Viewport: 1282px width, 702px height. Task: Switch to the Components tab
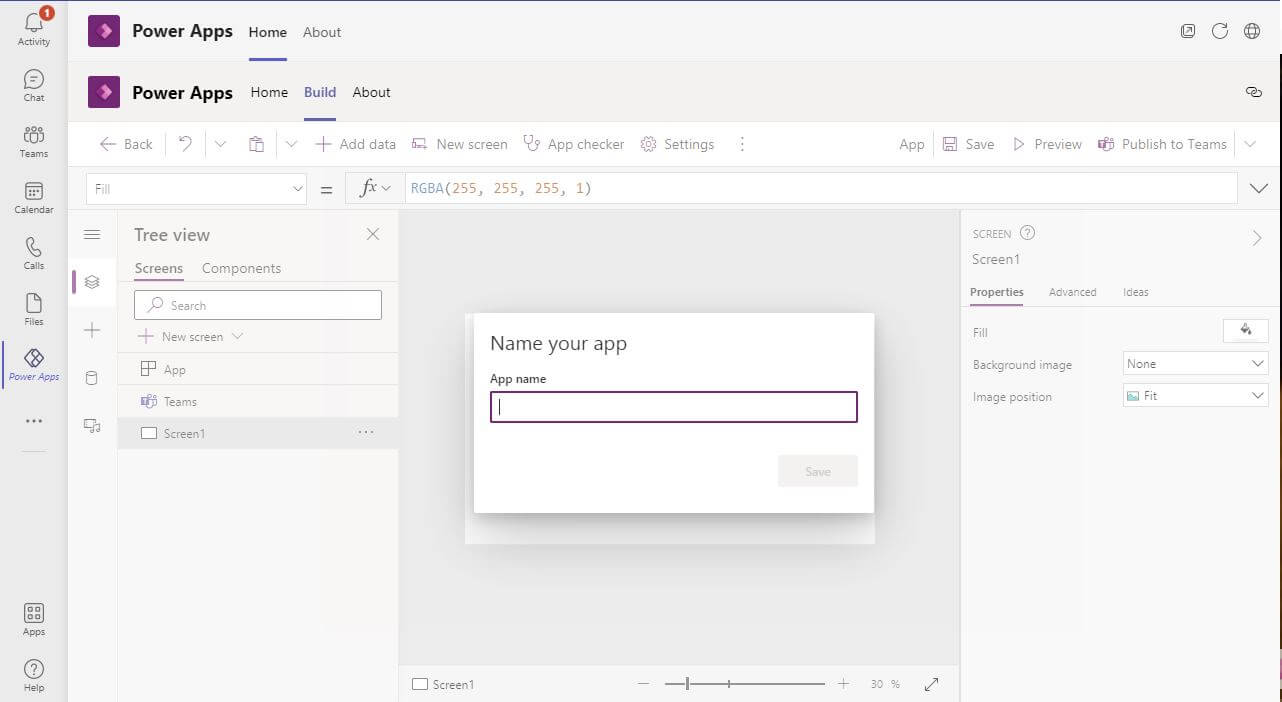241,268
